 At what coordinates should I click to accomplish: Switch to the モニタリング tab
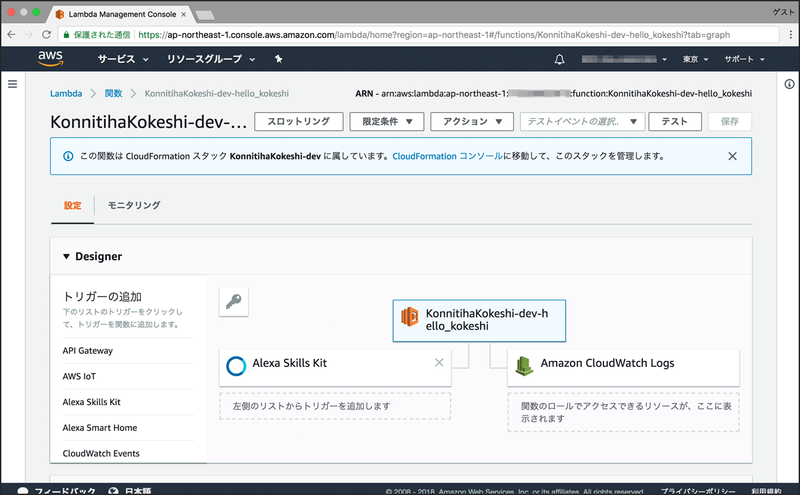pyautogui.click(x=134, y=205)
